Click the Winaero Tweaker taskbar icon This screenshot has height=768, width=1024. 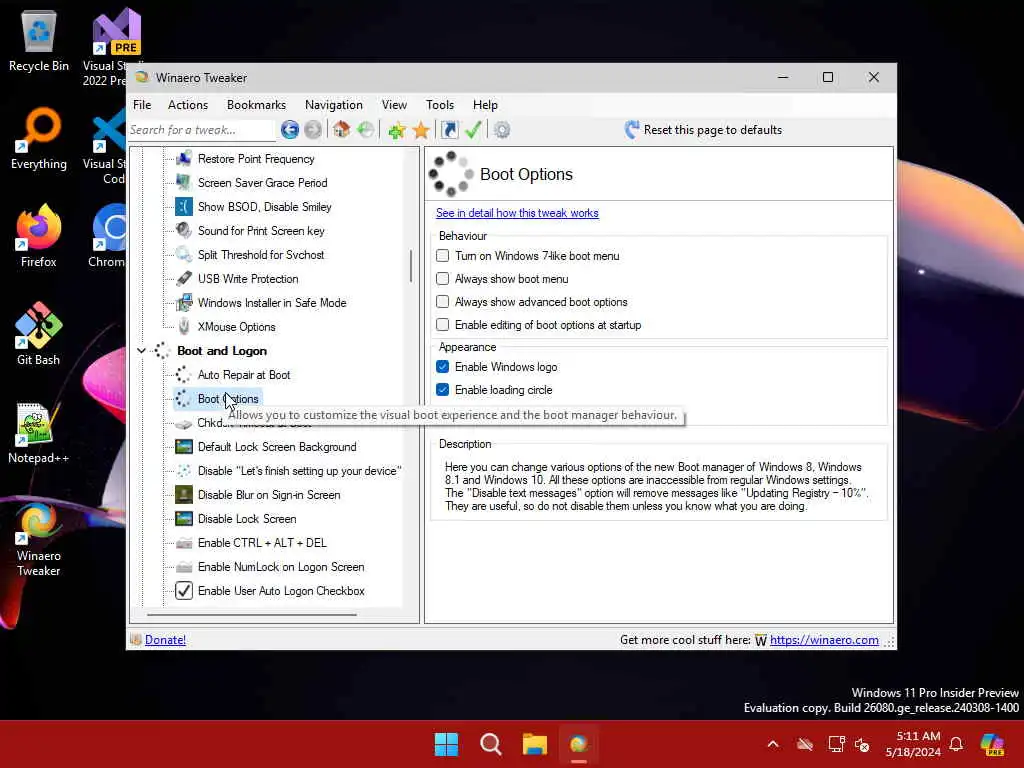point(579,744)
